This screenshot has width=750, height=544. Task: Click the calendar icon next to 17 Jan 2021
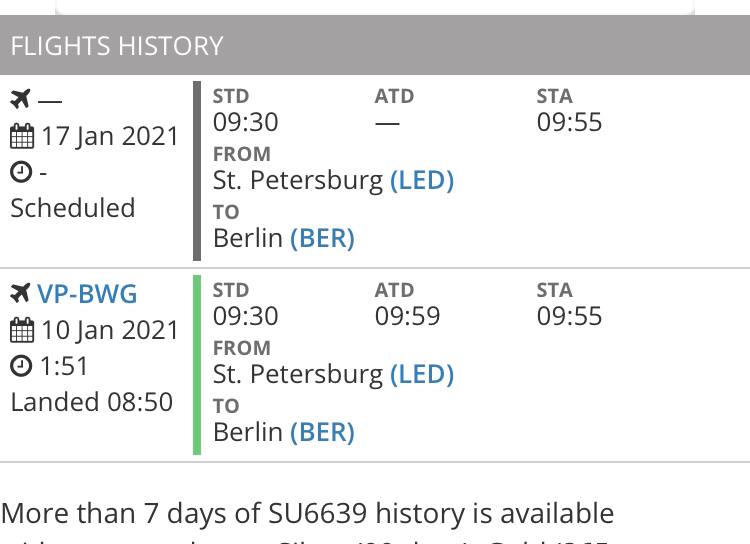22,136
